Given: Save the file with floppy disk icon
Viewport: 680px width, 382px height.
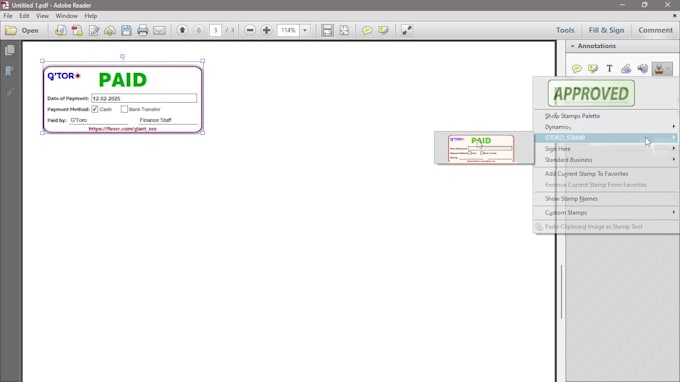Looking at the screenshot, I should [126, 30].
